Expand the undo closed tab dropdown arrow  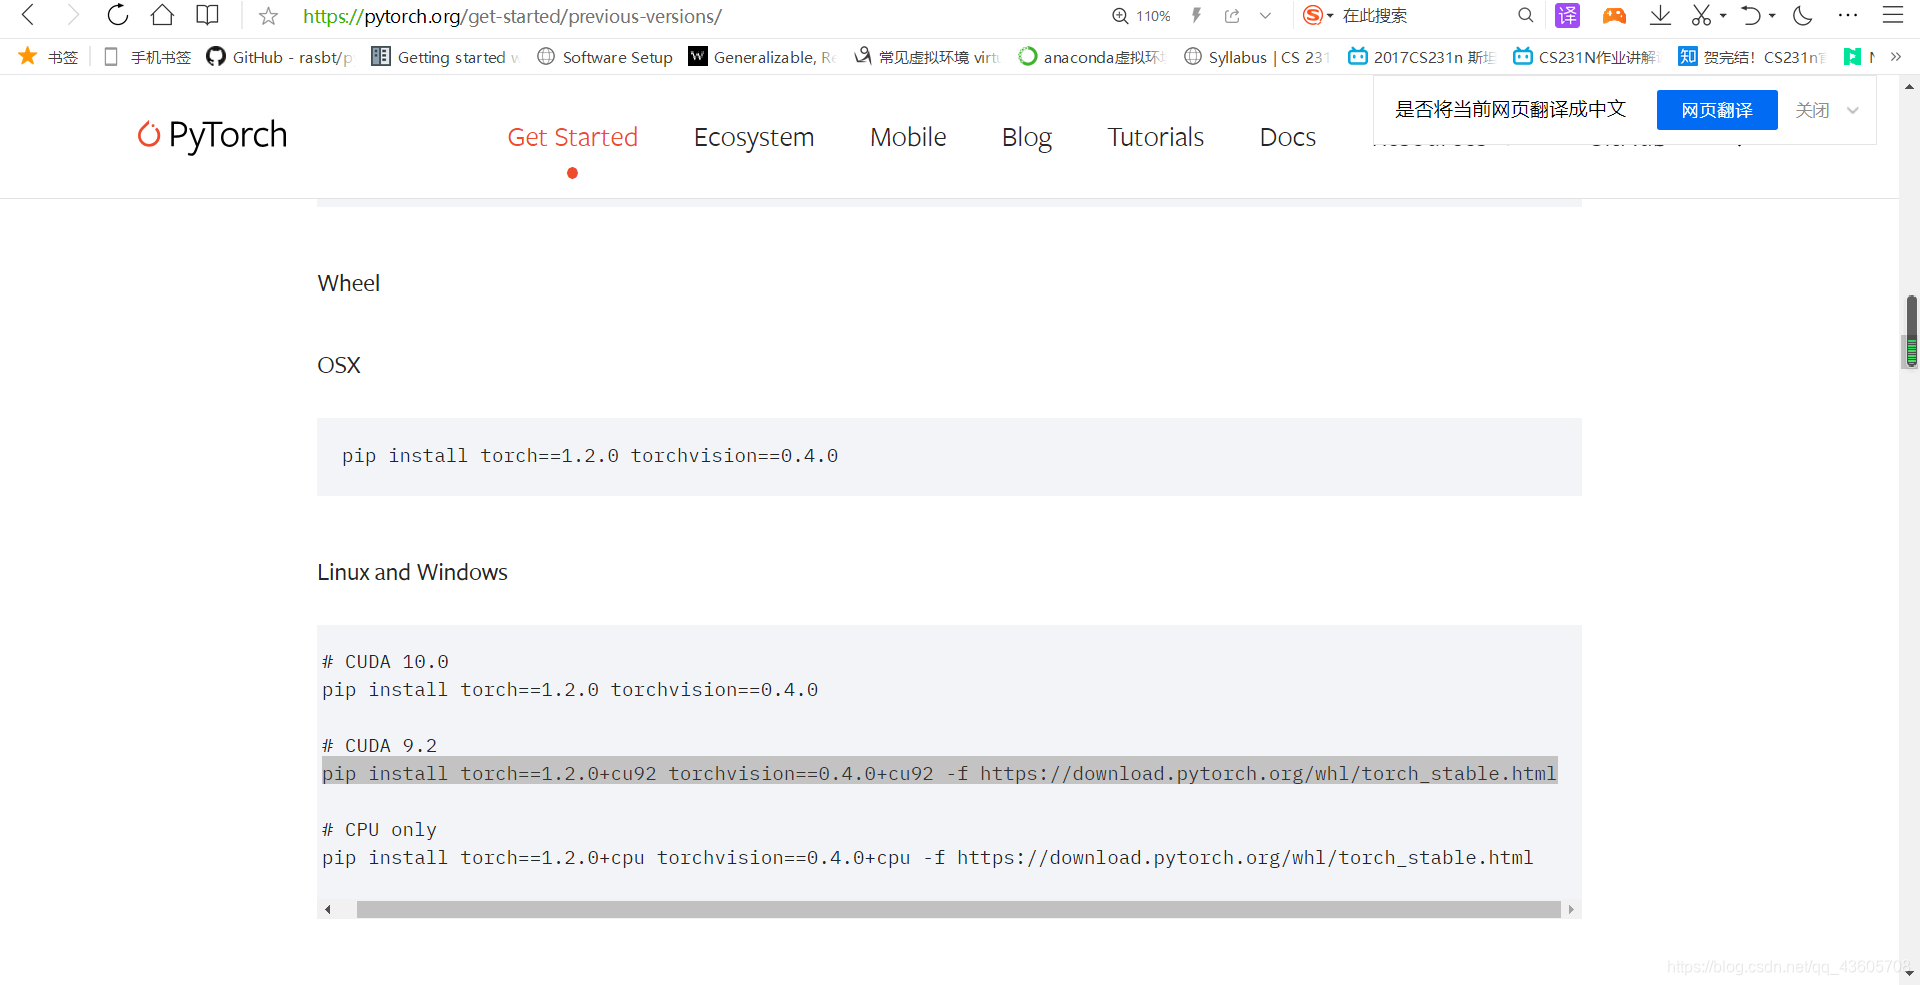pyautogui.click(x=1772, y=16)
